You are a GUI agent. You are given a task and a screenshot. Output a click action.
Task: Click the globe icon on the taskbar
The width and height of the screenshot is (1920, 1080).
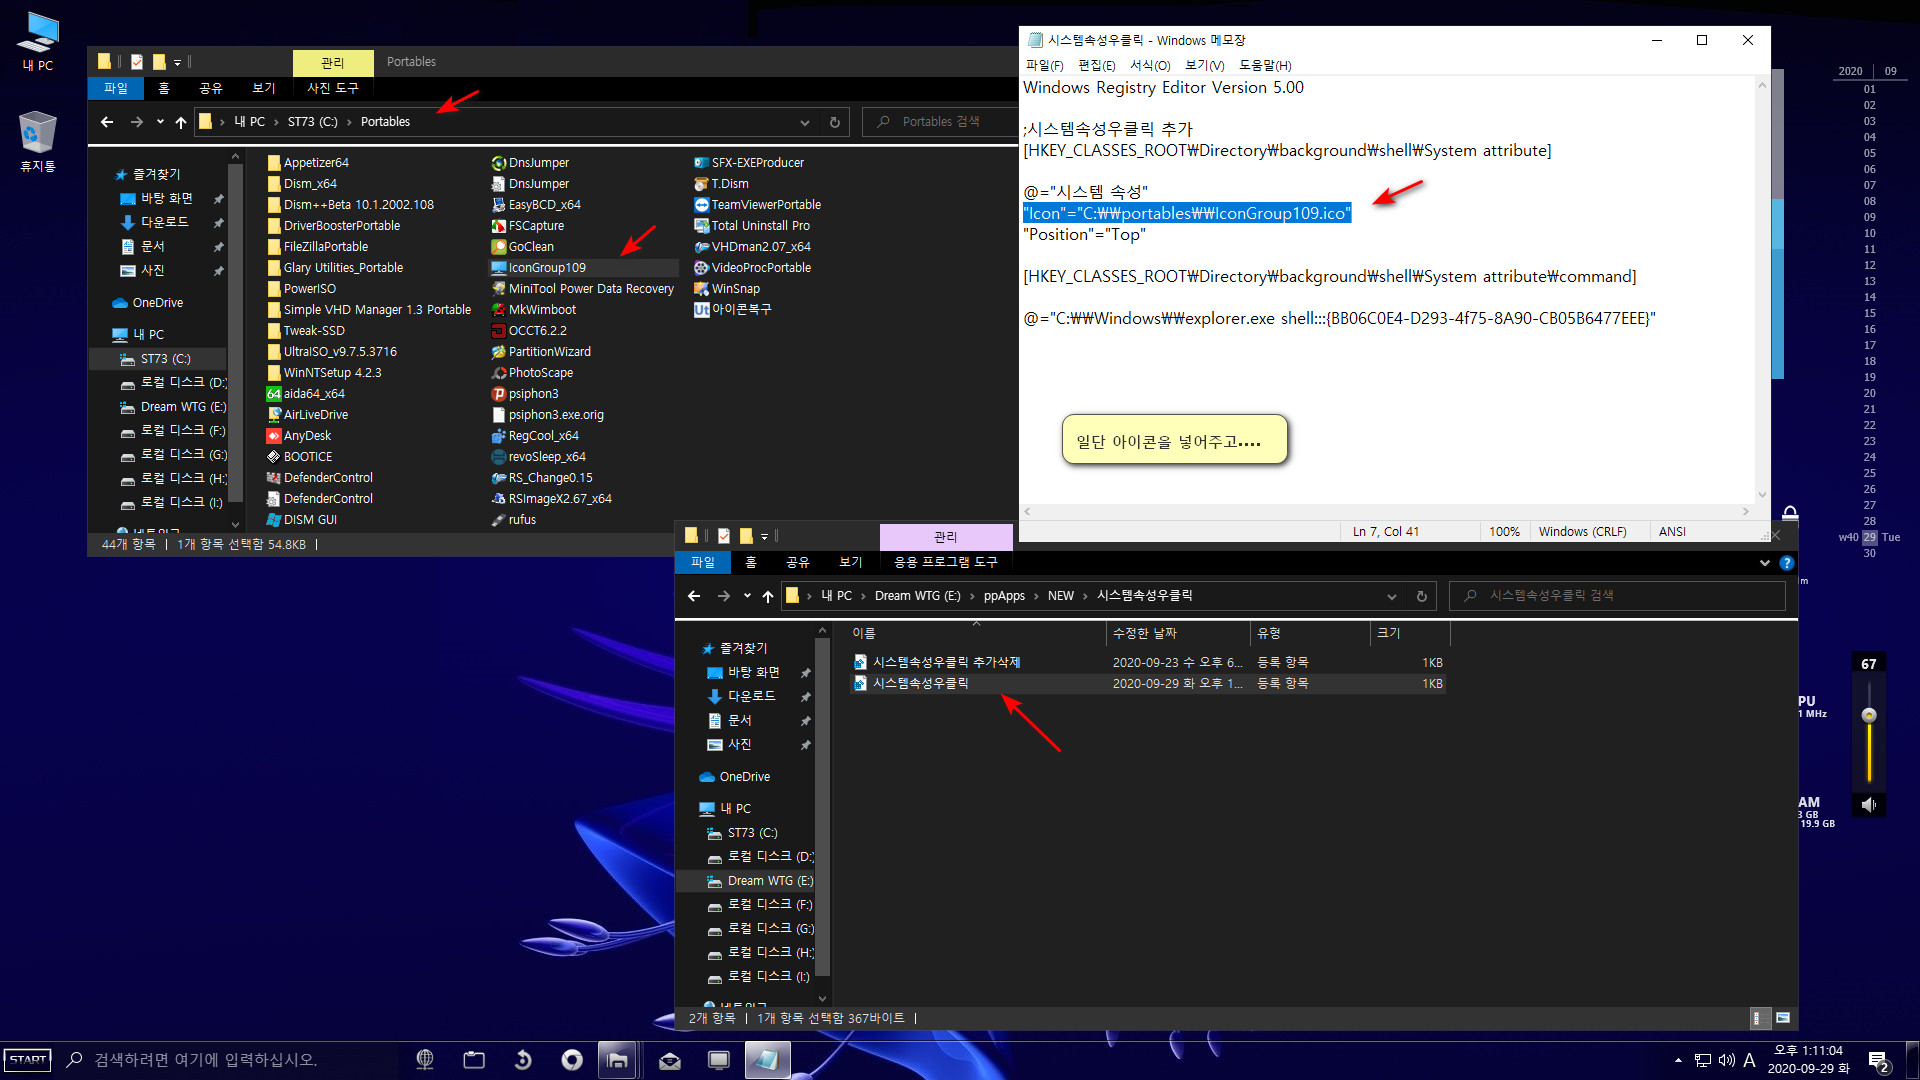coord(425,1059)
